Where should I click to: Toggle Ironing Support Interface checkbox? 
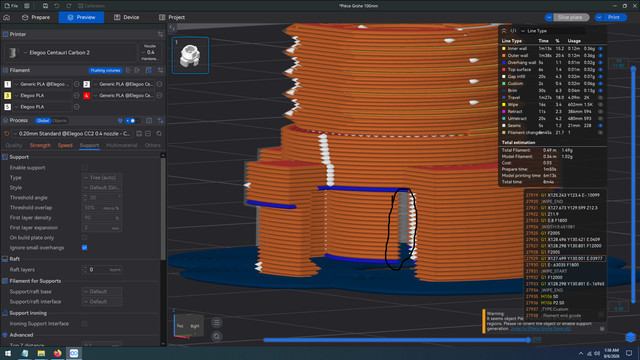pyautogui.click(x=84, y=324)
